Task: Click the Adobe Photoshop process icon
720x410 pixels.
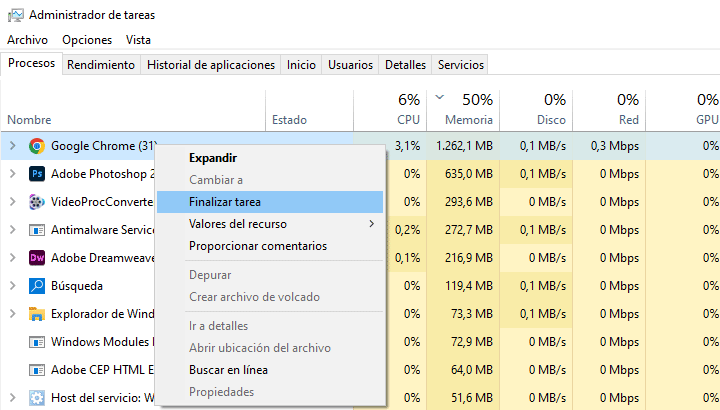Action: tap(37, 174)
